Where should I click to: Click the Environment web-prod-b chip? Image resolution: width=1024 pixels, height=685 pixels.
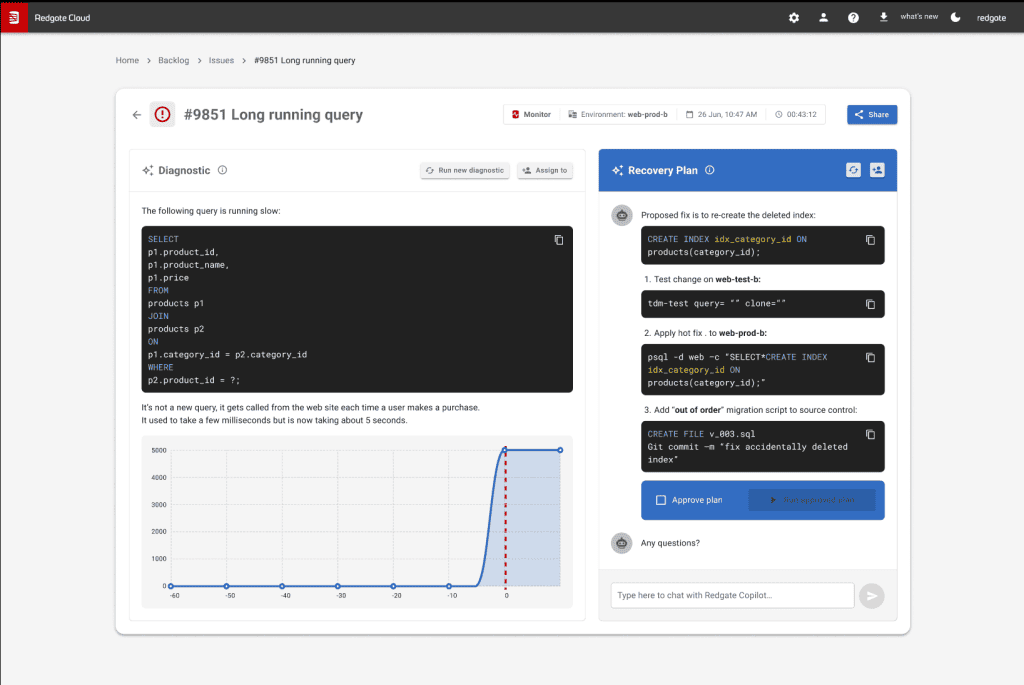[x=618, y=114]
